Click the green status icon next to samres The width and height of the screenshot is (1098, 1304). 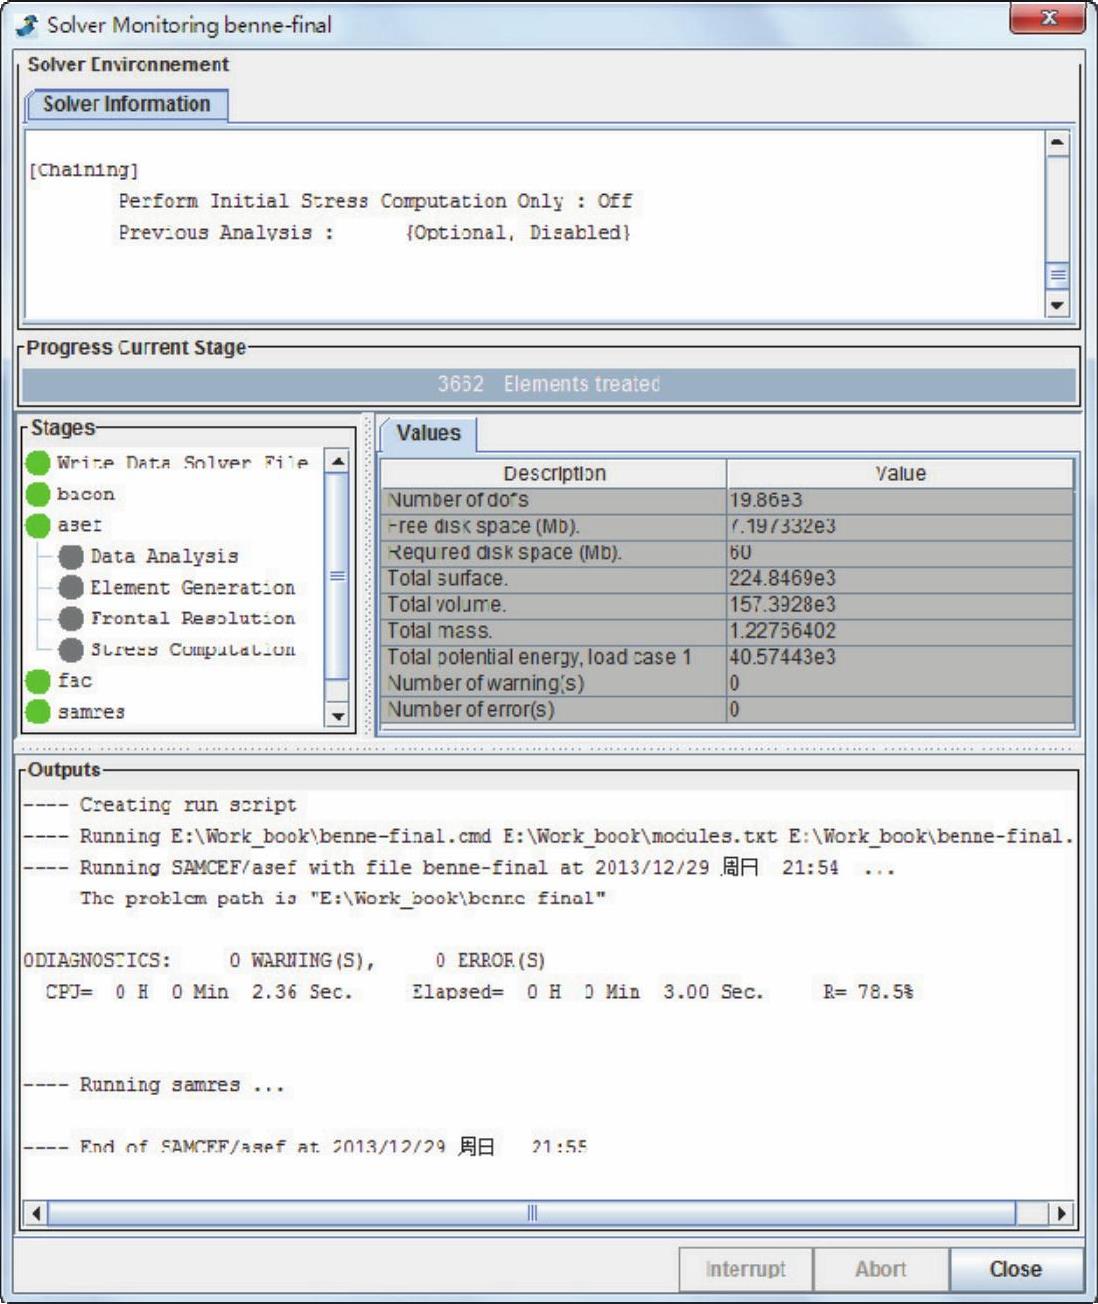[38, 712]
